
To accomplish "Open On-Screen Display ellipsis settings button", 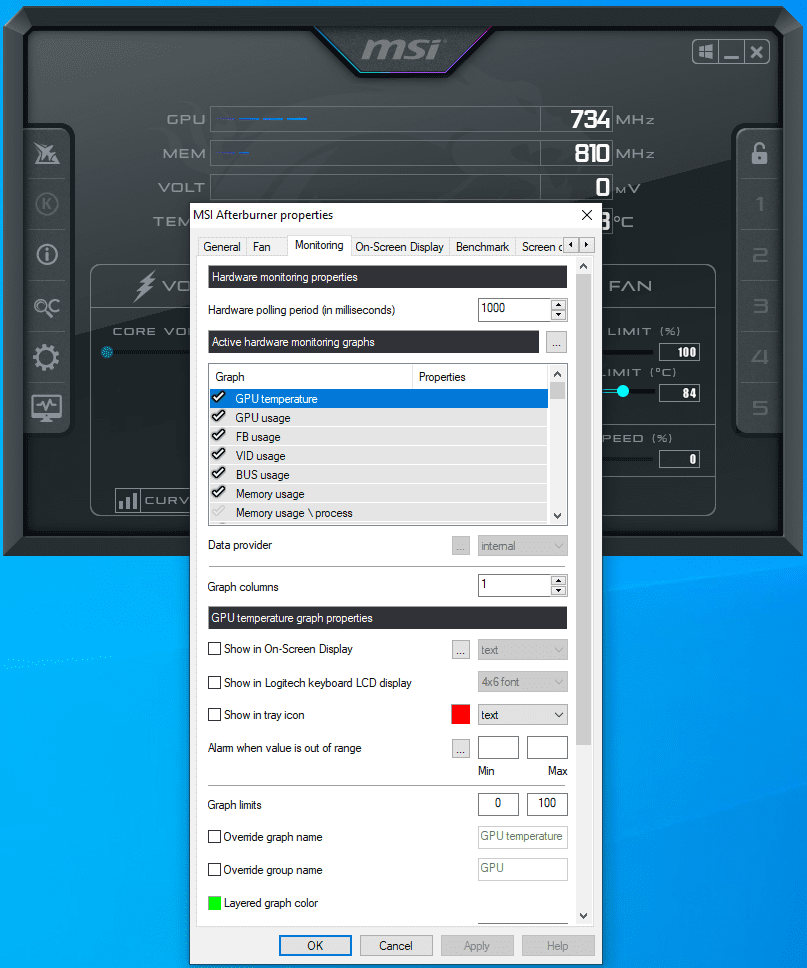I will [x=461, y=650].
